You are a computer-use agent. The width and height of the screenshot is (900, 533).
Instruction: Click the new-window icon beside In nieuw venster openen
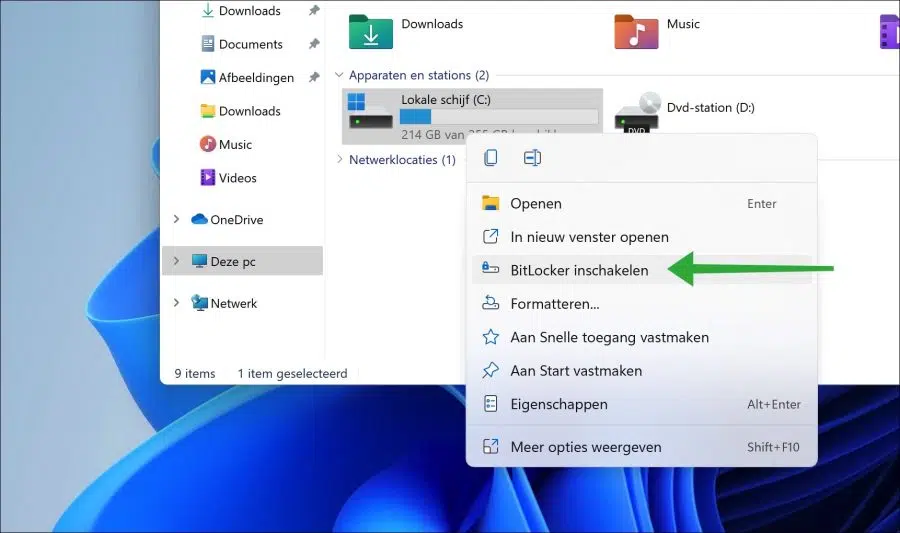[491, 236]
